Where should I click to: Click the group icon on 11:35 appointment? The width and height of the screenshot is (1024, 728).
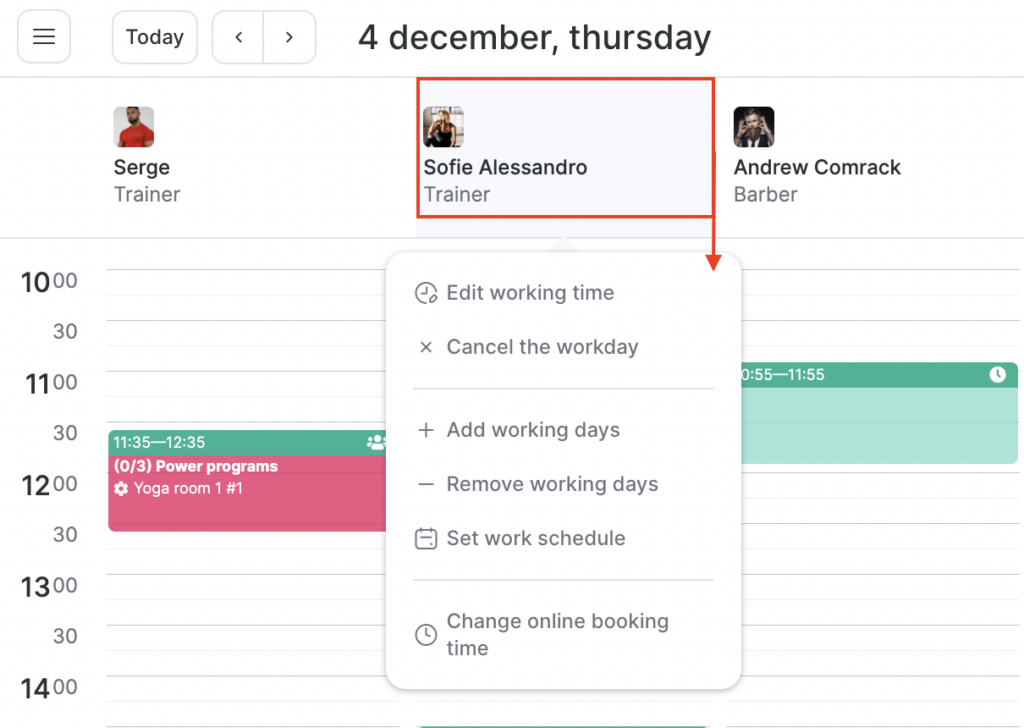pos(376,442)
